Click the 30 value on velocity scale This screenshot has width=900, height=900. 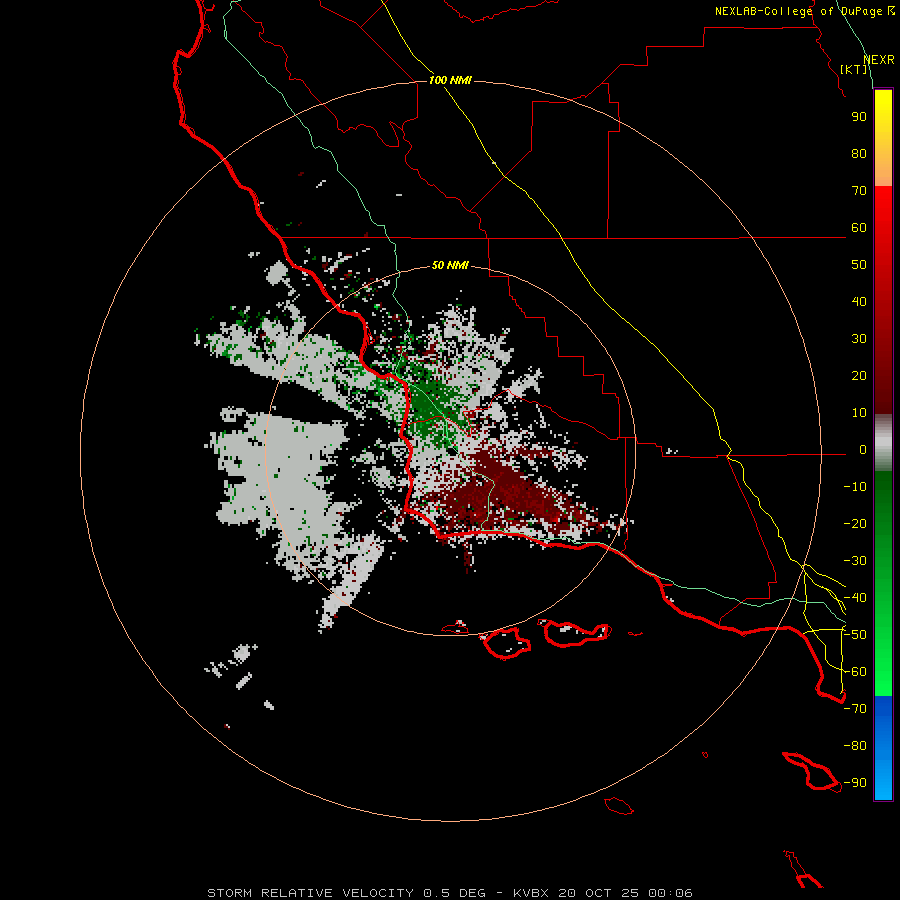pyautogui.click(x=859, y=339)
